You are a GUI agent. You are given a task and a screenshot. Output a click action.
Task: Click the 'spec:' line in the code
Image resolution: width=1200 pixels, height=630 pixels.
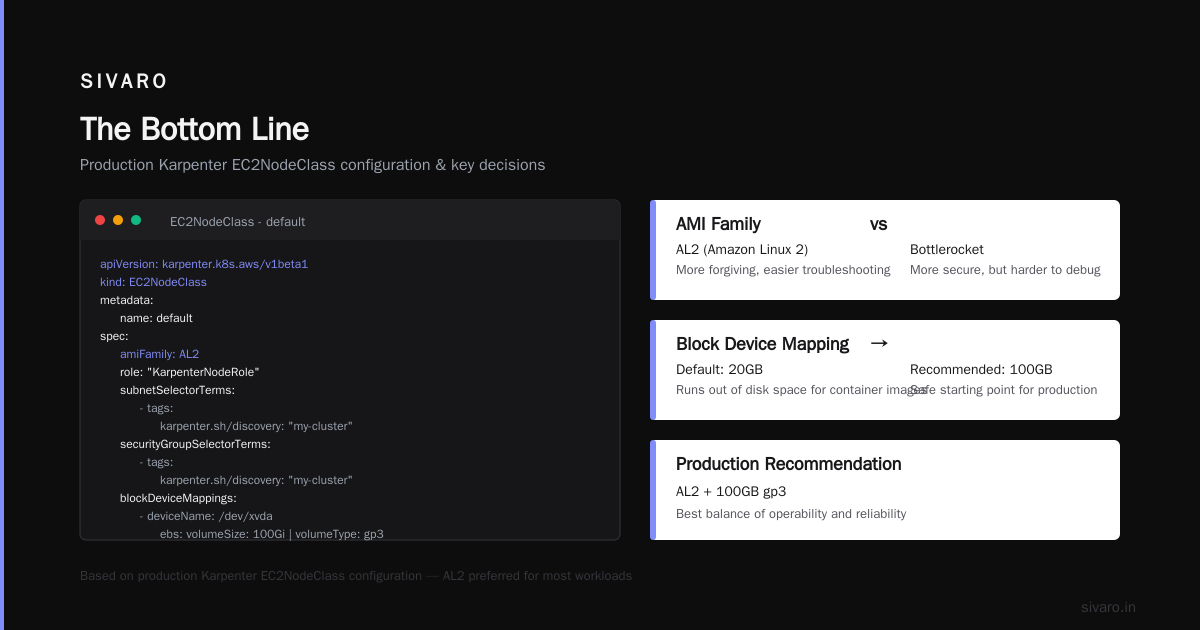pos(114,336)
